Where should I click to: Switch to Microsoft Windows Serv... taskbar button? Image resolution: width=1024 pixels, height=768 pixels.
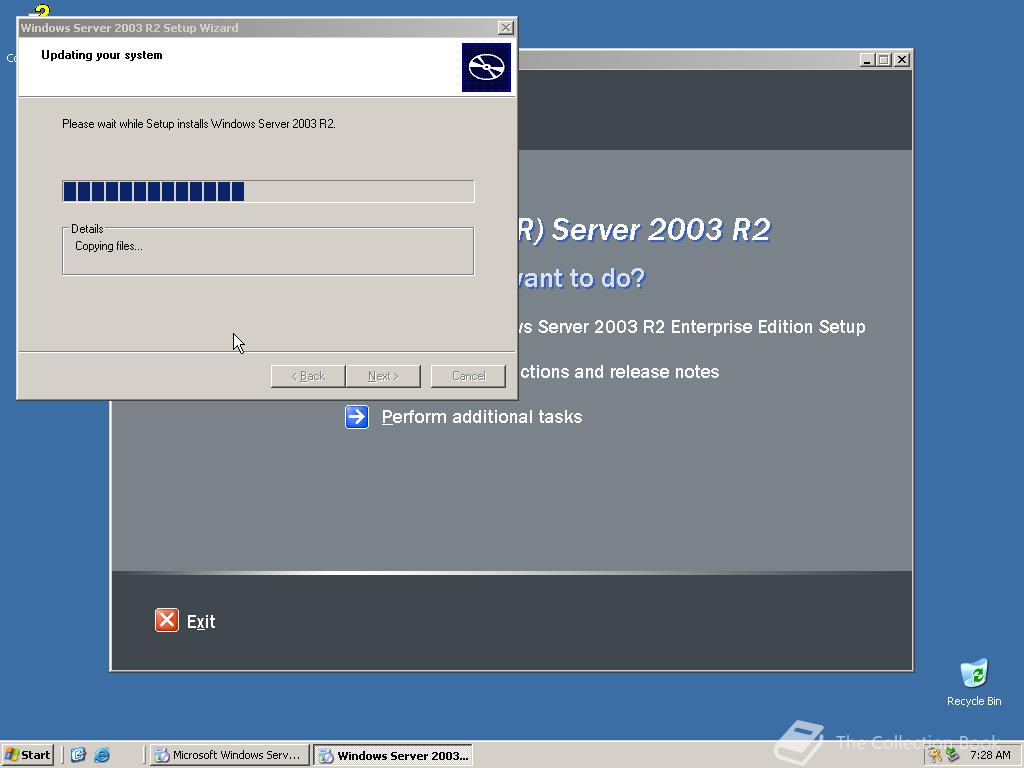coord(229,755)
